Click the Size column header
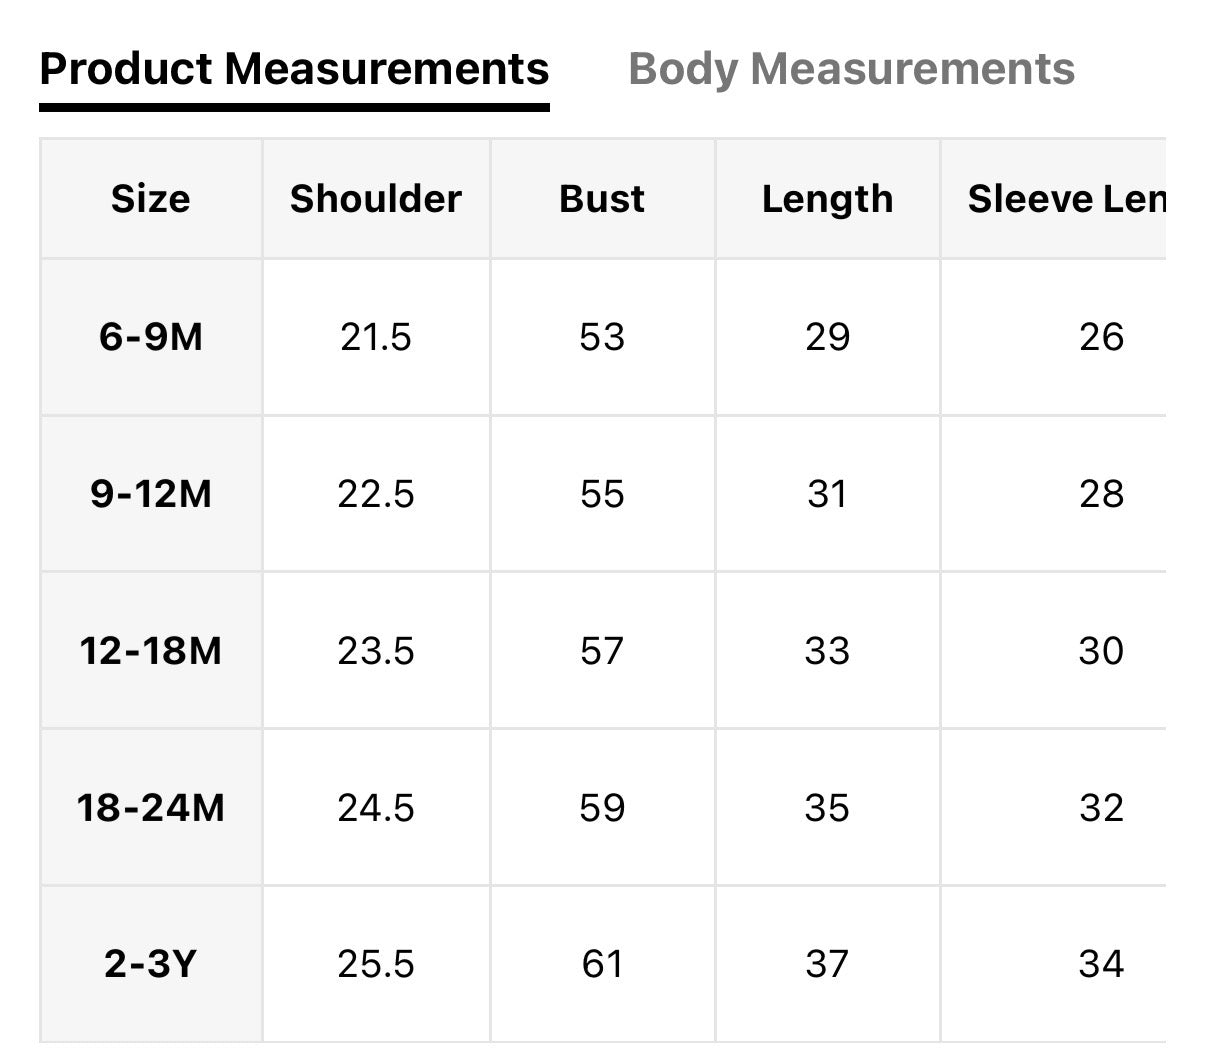1206x1053 pixels. (151, 199)
